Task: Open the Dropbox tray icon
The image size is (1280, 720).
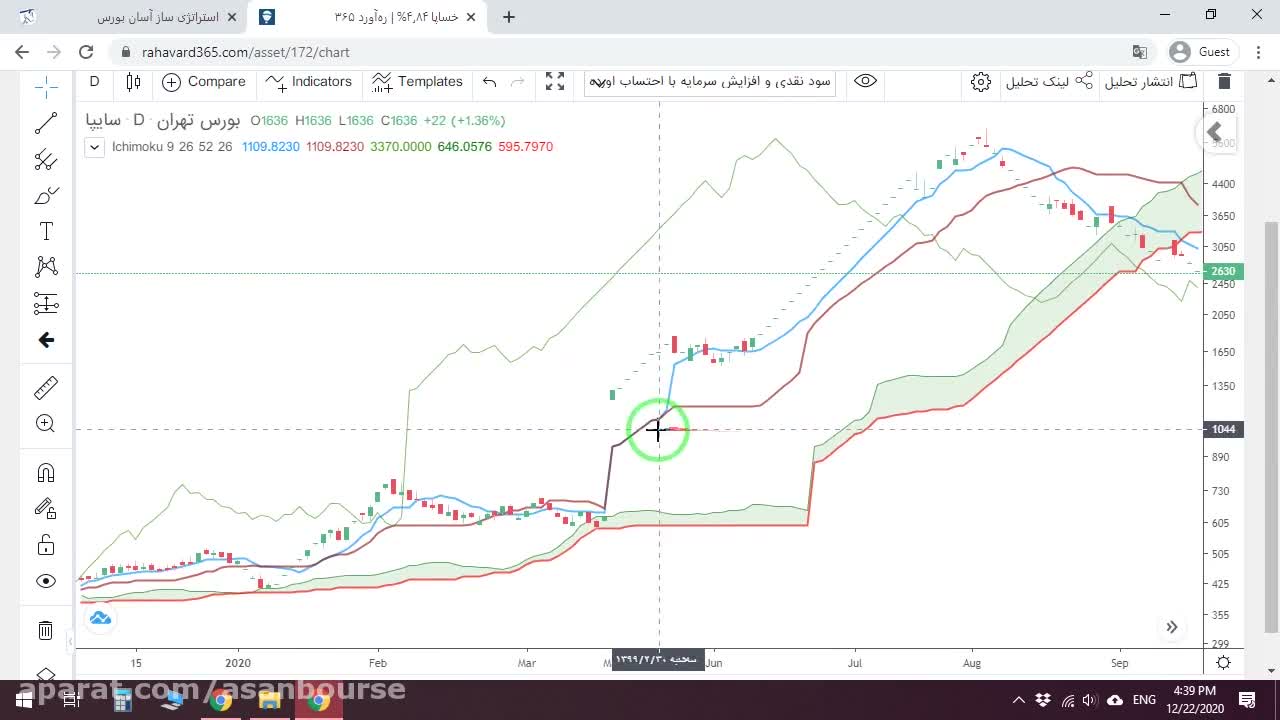Action: click(x=1043, y=700)
